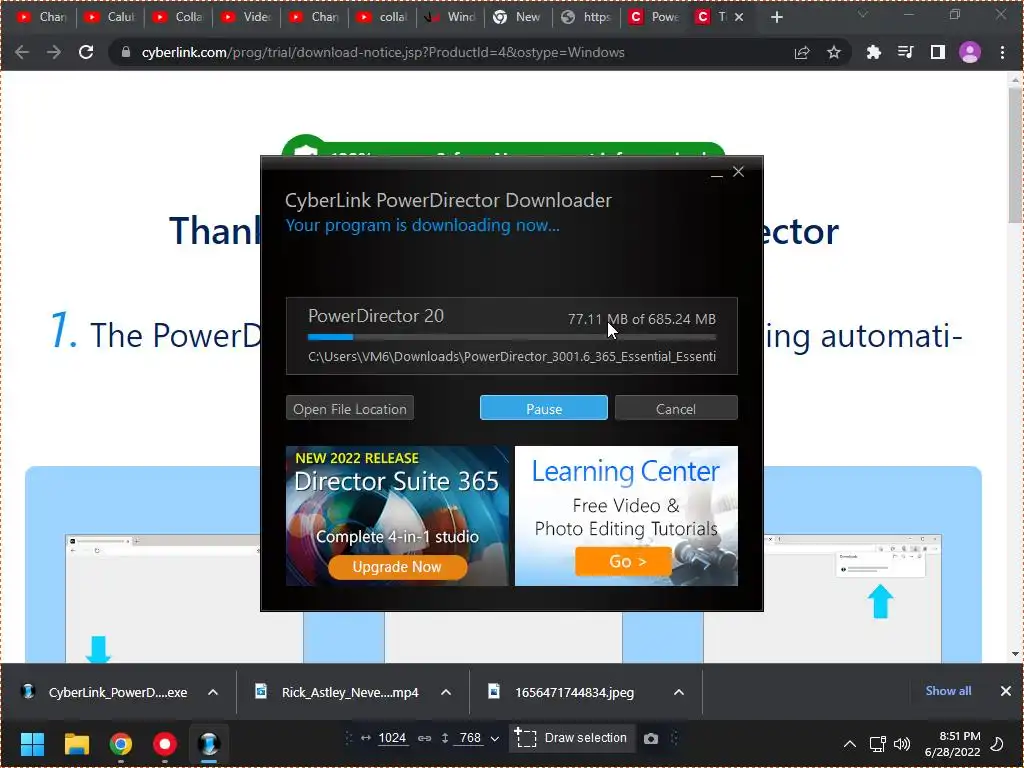The height and width of the screenshot is (768, 1024).
Task: Click the capture width field 1024
Action: pyautogui.click(x=392, y=738)
